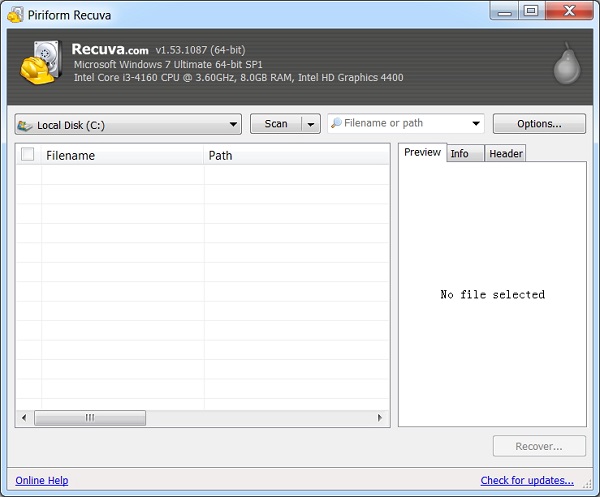The height and width of the screenshot is (497, 600).
Task: Expand the Scan button options arrow
Action: (x=311, y=124)
